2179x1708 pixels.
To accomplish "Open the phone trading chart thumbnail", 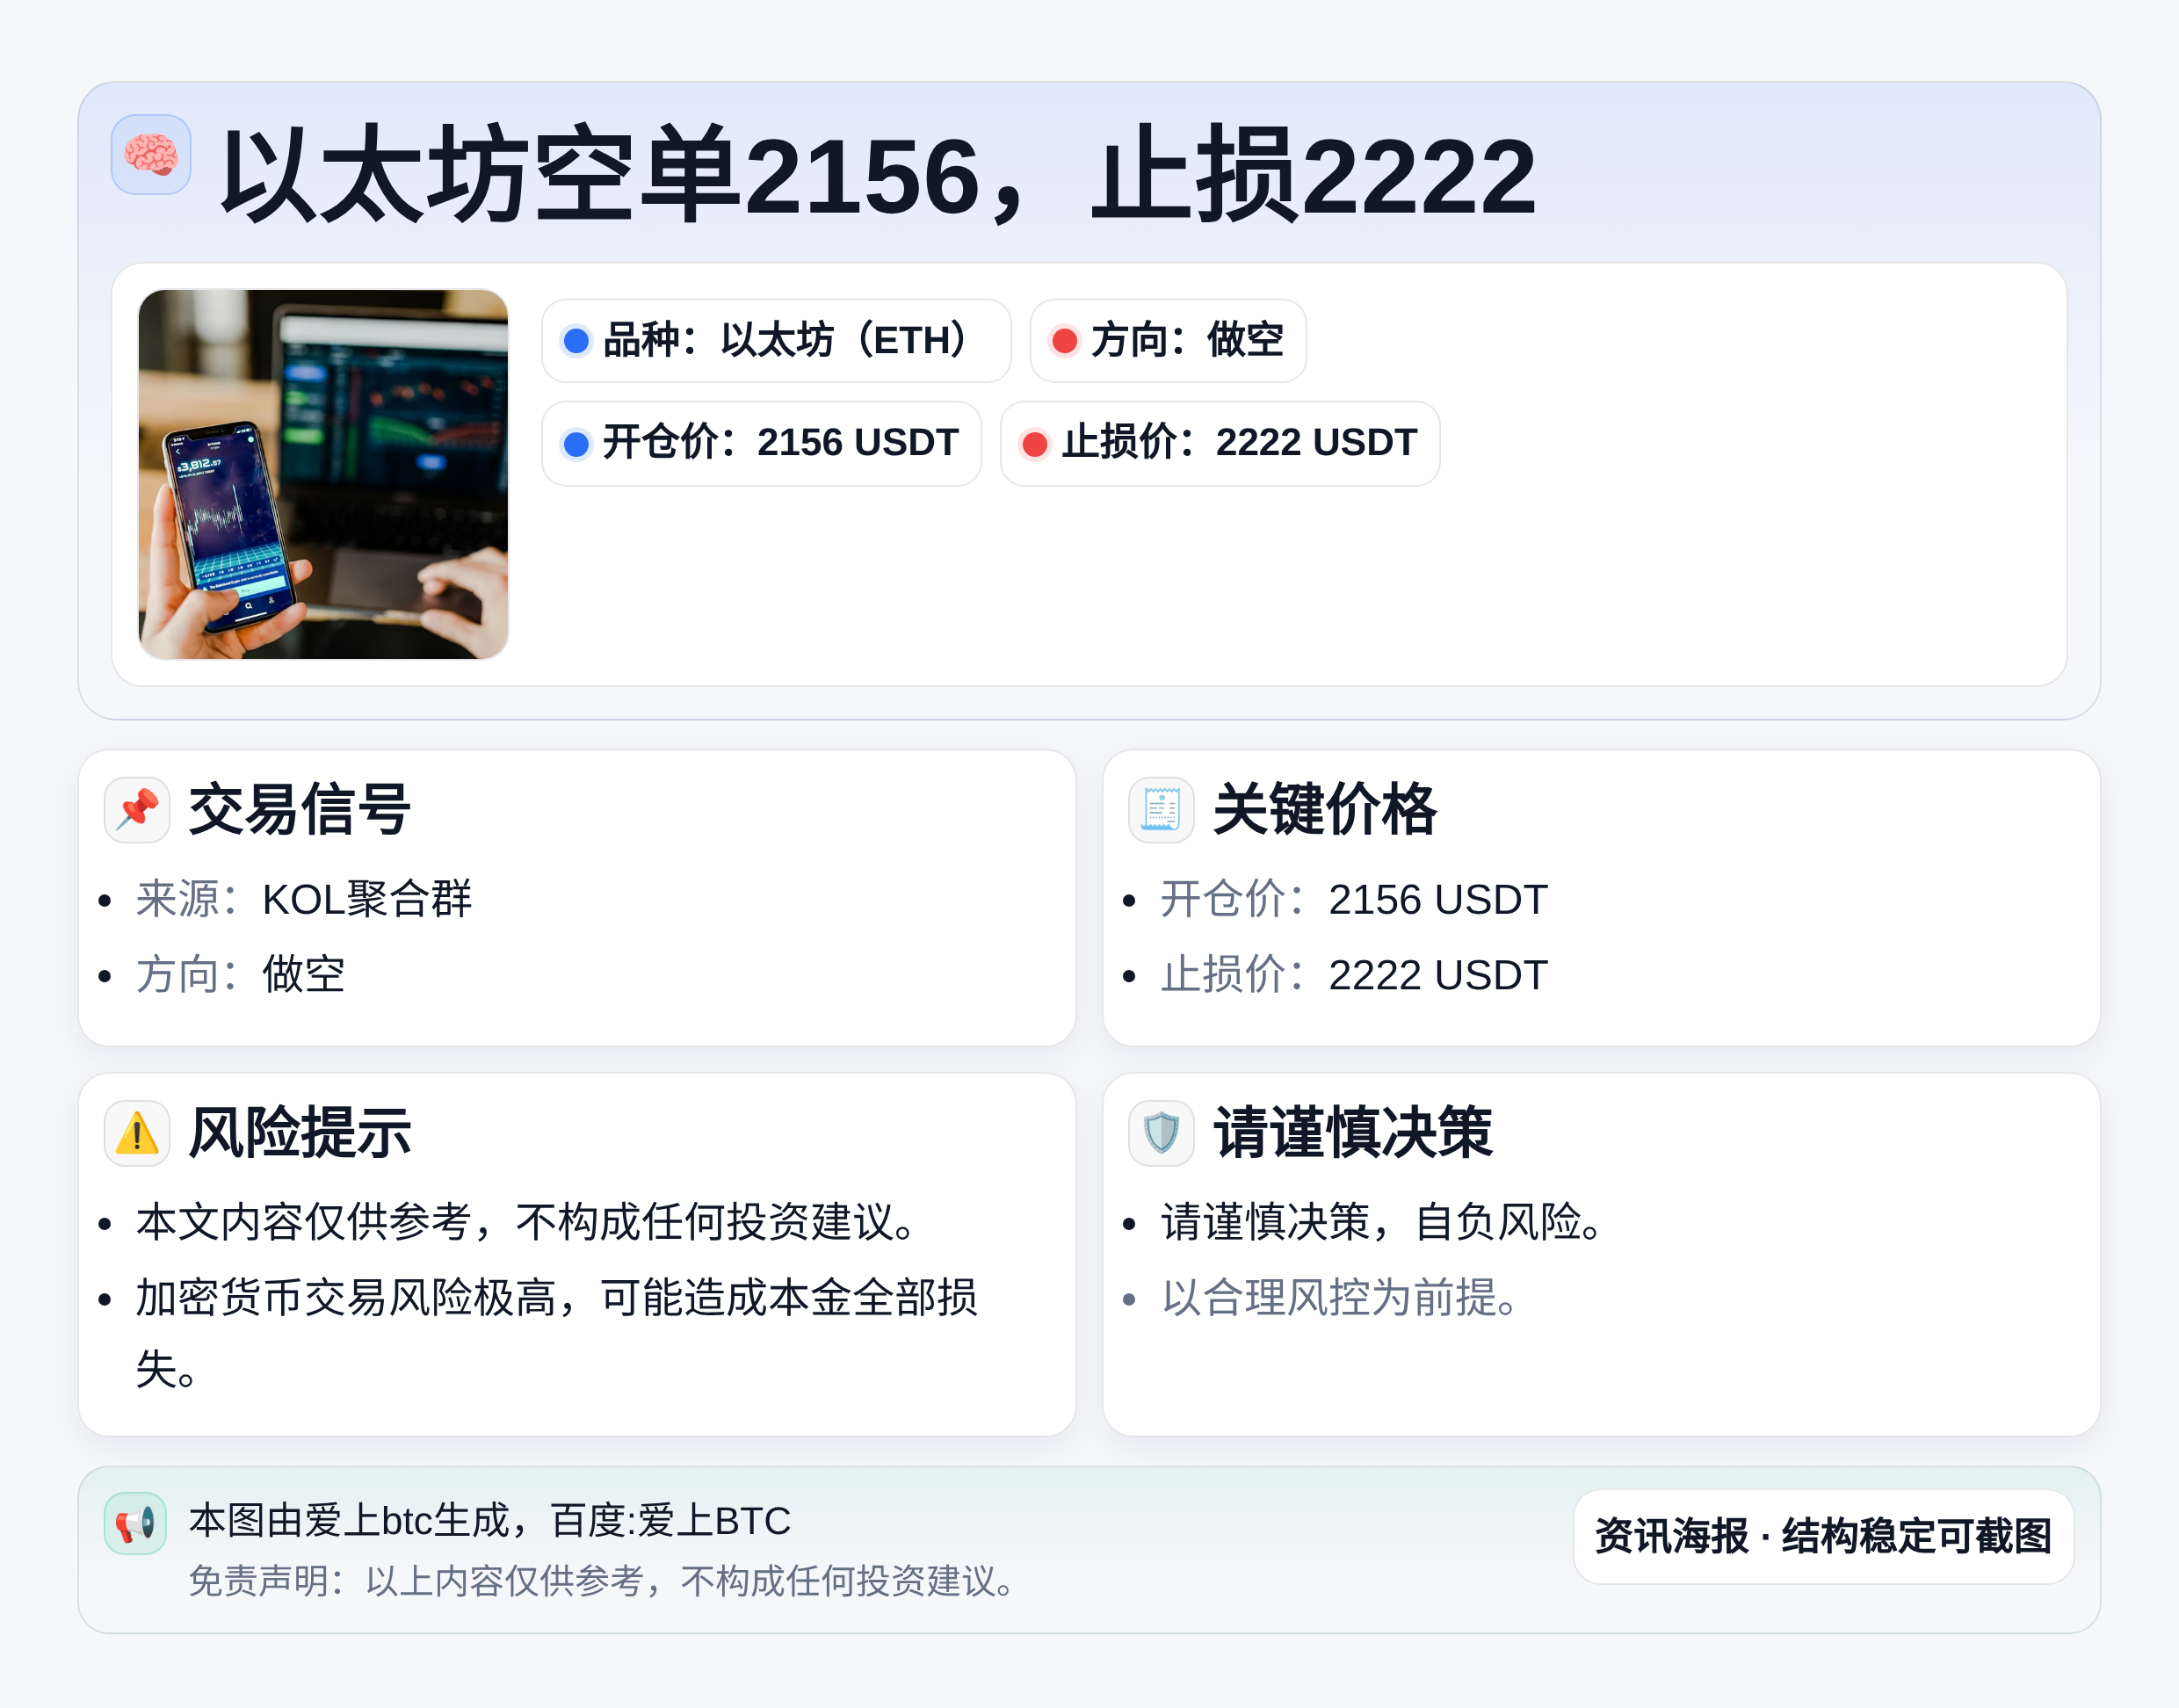I will 323,474.
